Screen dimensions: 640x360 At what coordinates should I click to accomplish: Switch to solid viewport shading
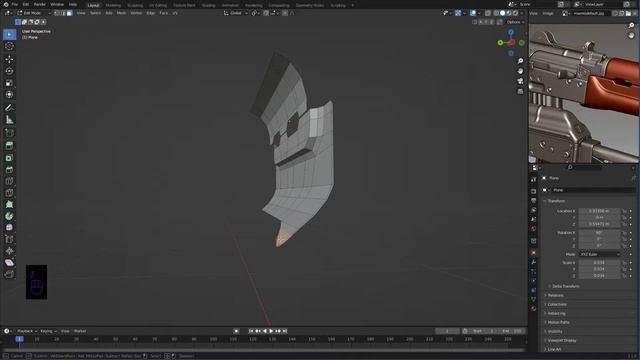pos(503,13)
